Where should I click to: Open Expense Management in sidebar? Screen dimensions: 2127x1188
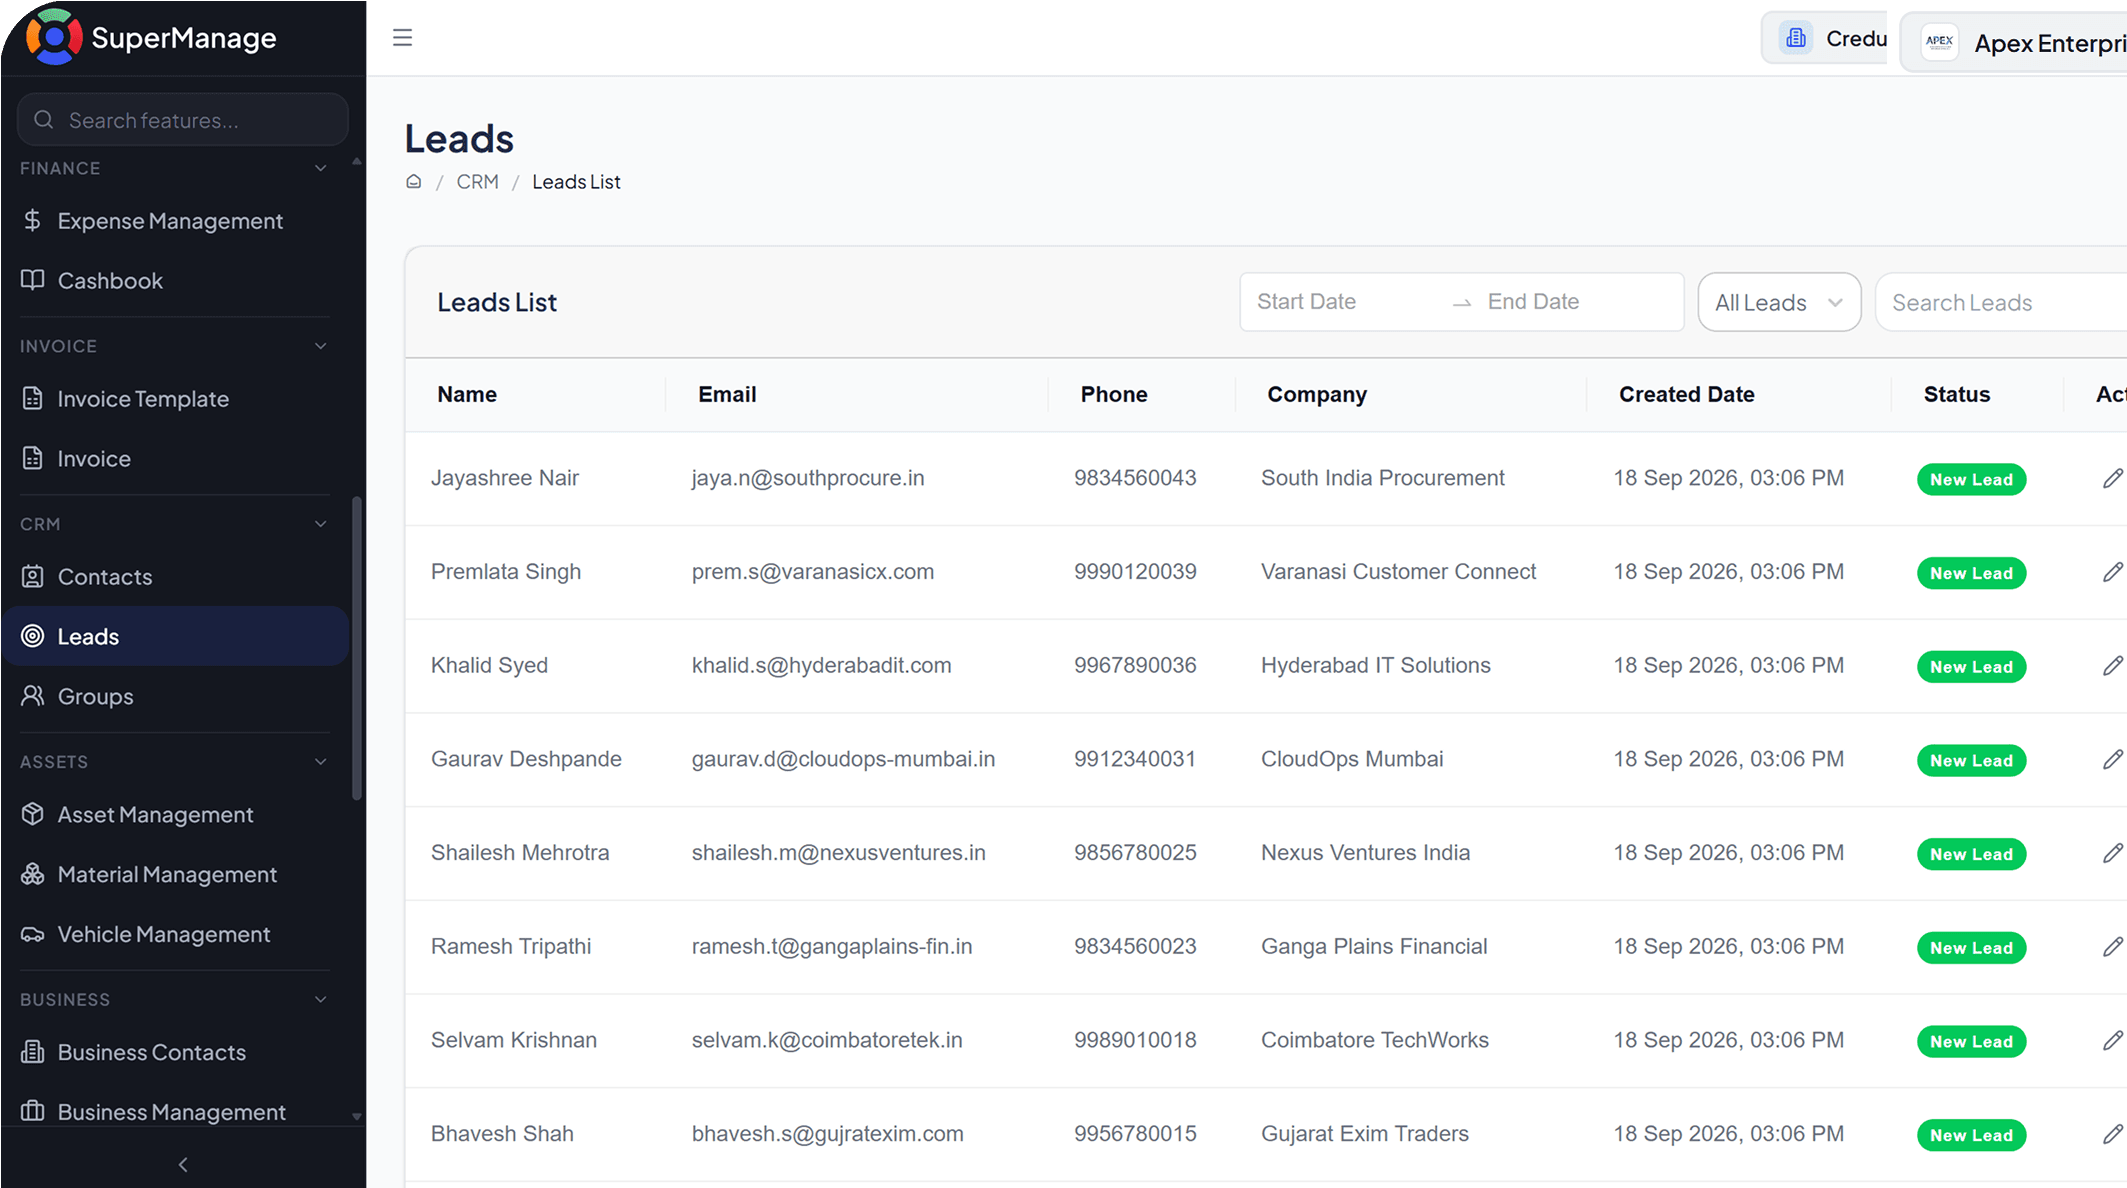click(x=175, y=221)
